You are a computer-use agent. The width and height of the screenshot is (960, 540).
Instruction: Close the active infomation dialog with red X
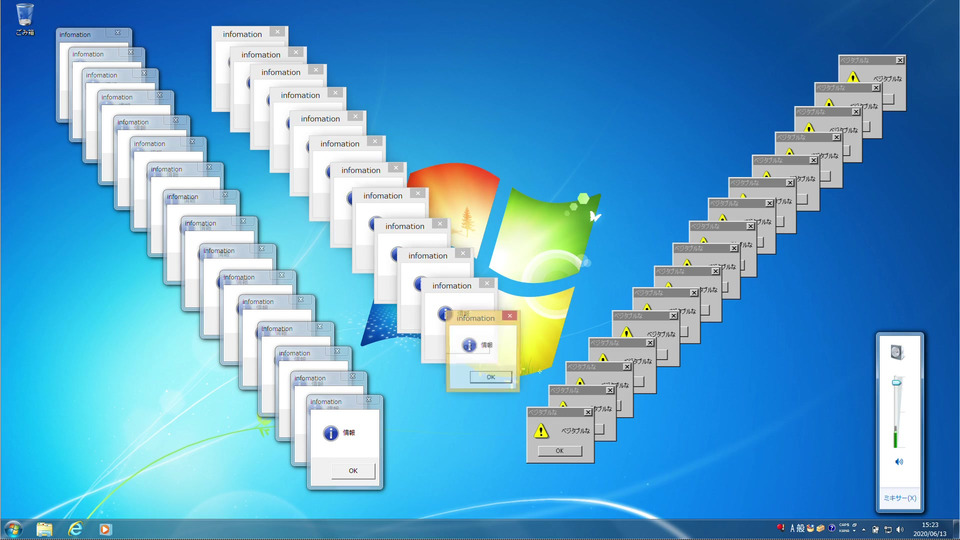[x=509, y=316]
